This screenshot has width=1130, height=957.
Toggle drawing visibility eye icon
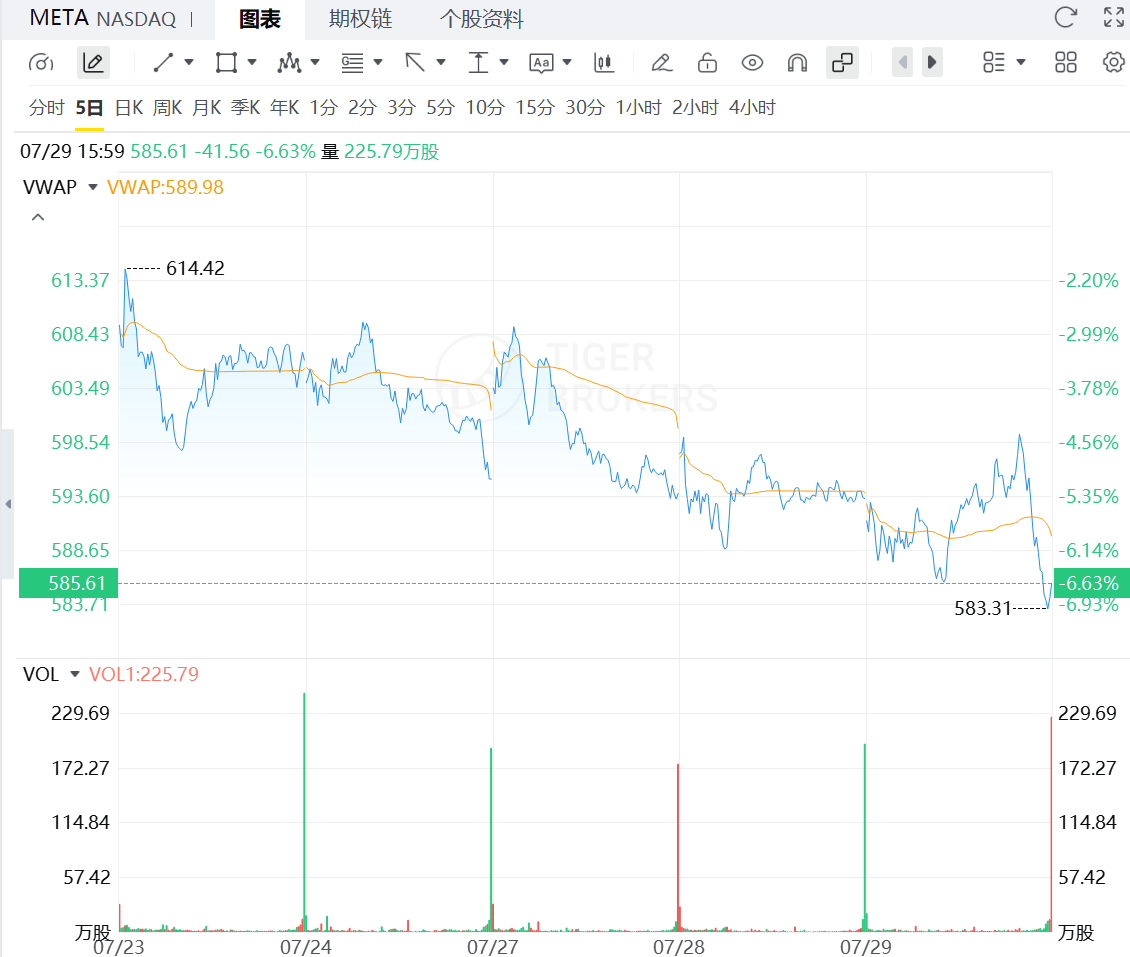point(752,63)
